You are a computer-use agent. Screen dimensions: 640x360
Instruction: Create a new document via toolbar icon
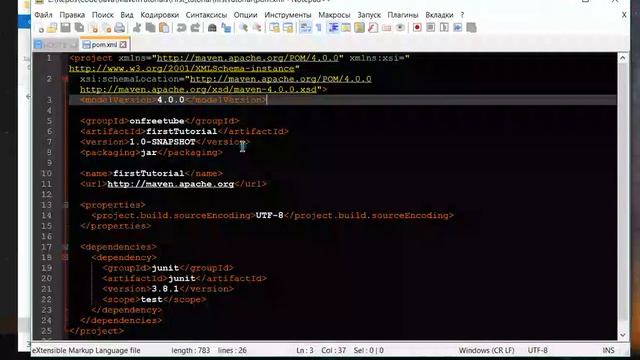40,28
